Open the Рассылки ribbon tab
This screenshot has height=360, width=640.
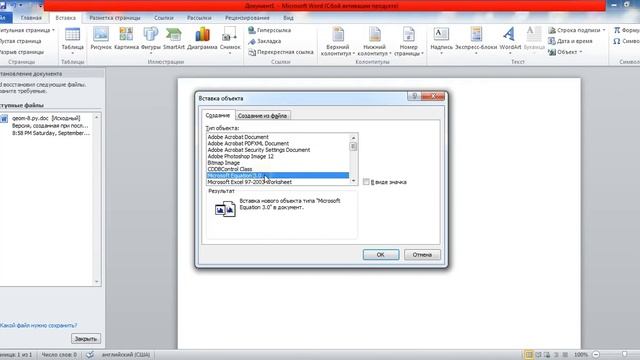199,18
